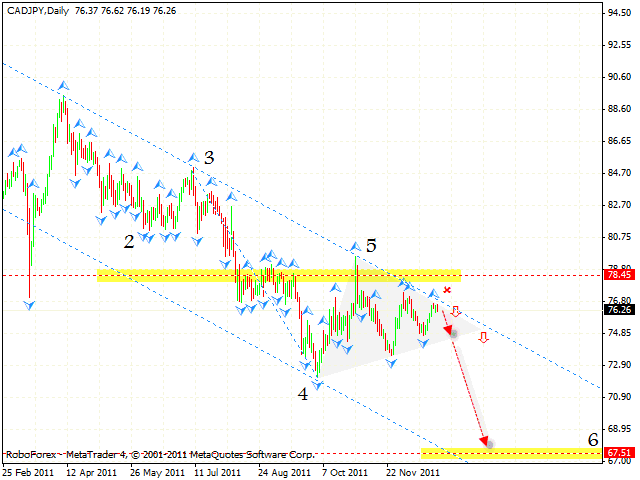
Task: Select wave label 3 on the chart
Action: tap(208, 157)
